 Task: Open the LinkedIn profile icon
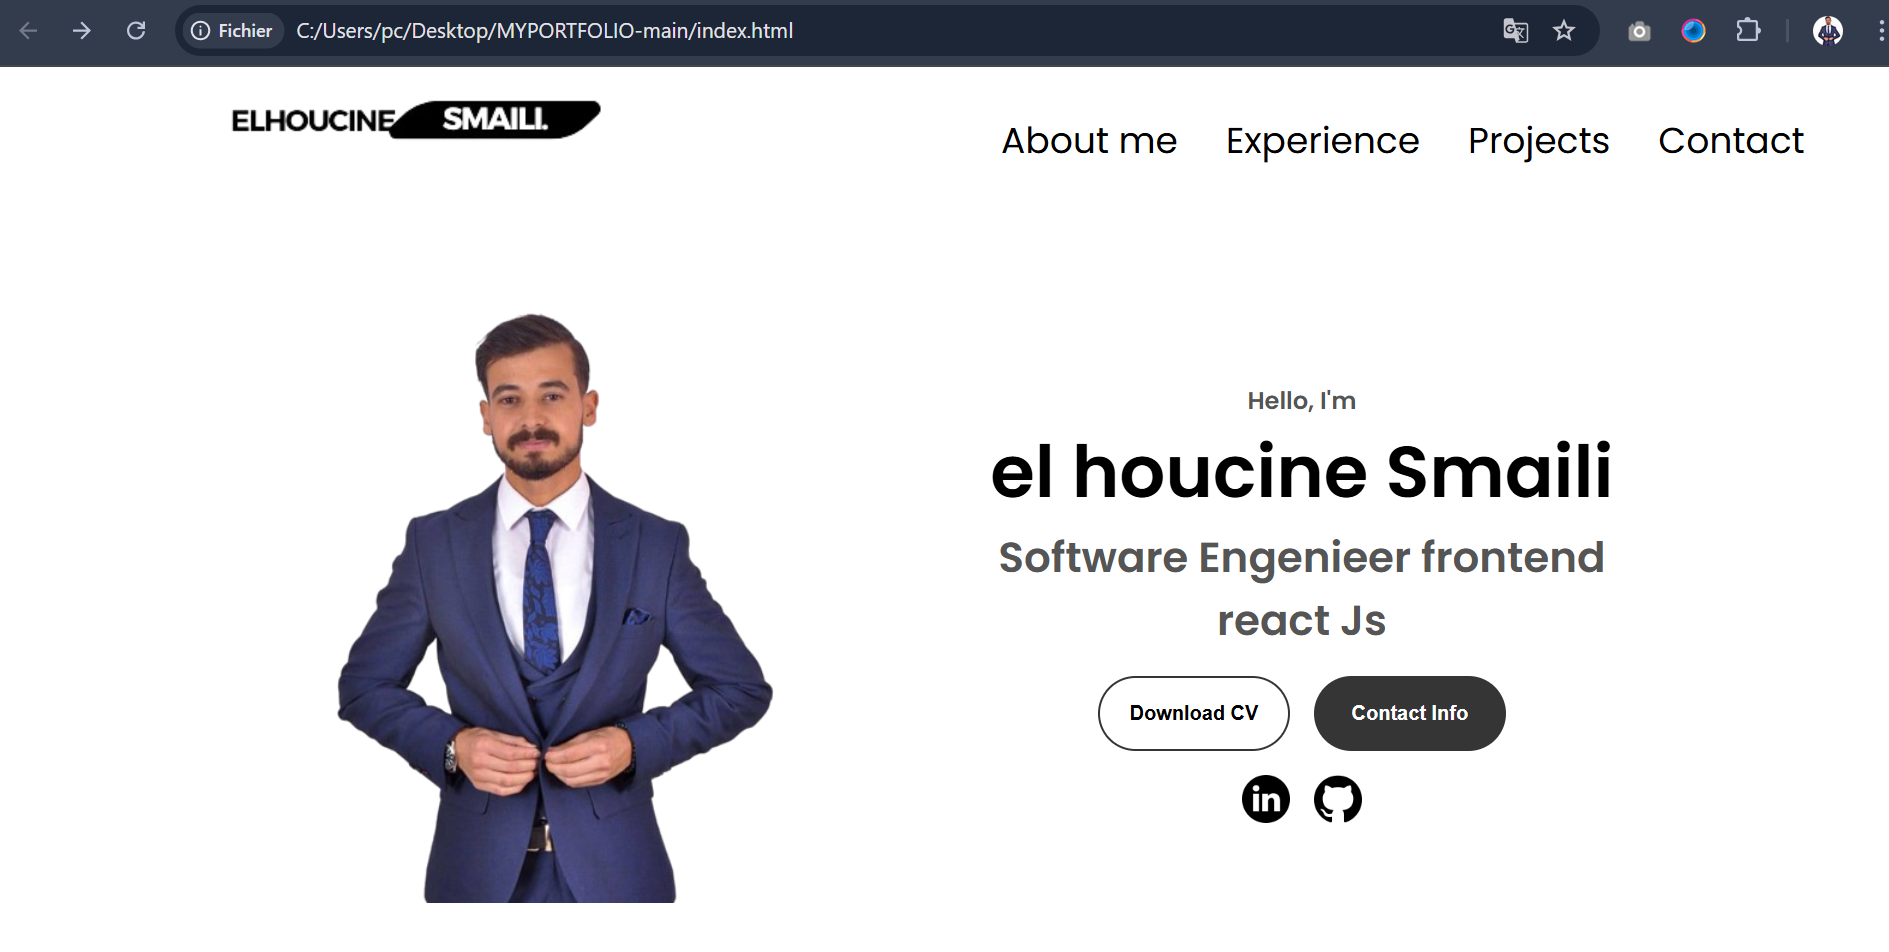tap(1265, 799)
